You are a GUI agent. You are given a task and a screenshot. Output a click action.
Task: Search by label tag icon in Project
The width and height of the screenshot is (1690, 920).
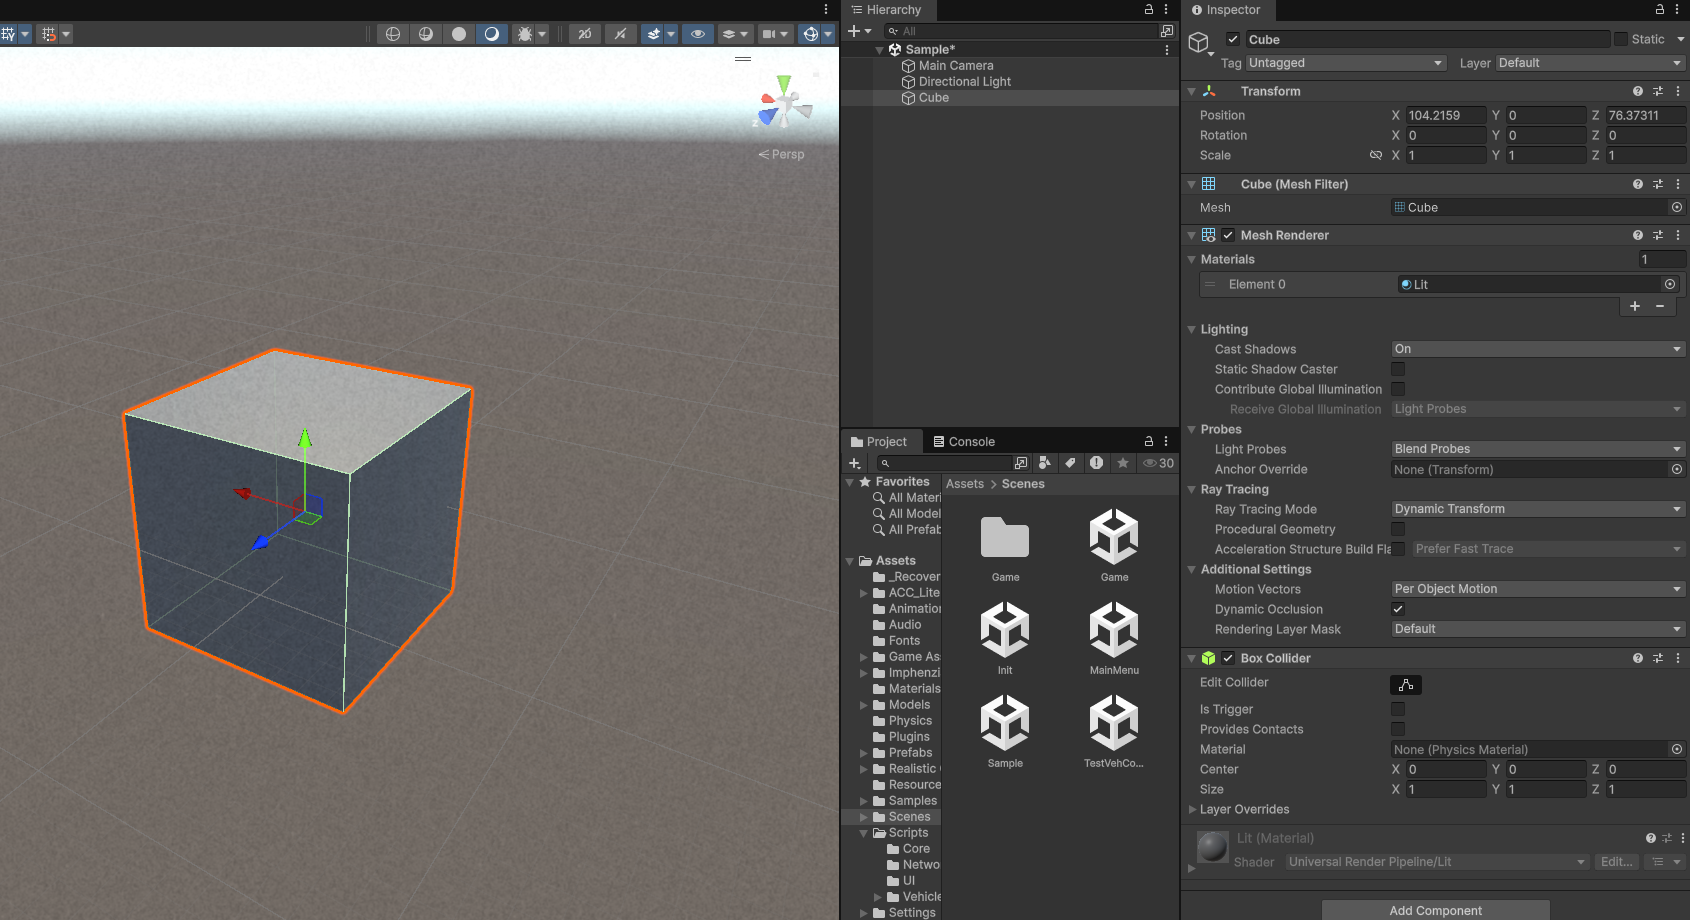pyautogui.click(x=1071, y=463)
